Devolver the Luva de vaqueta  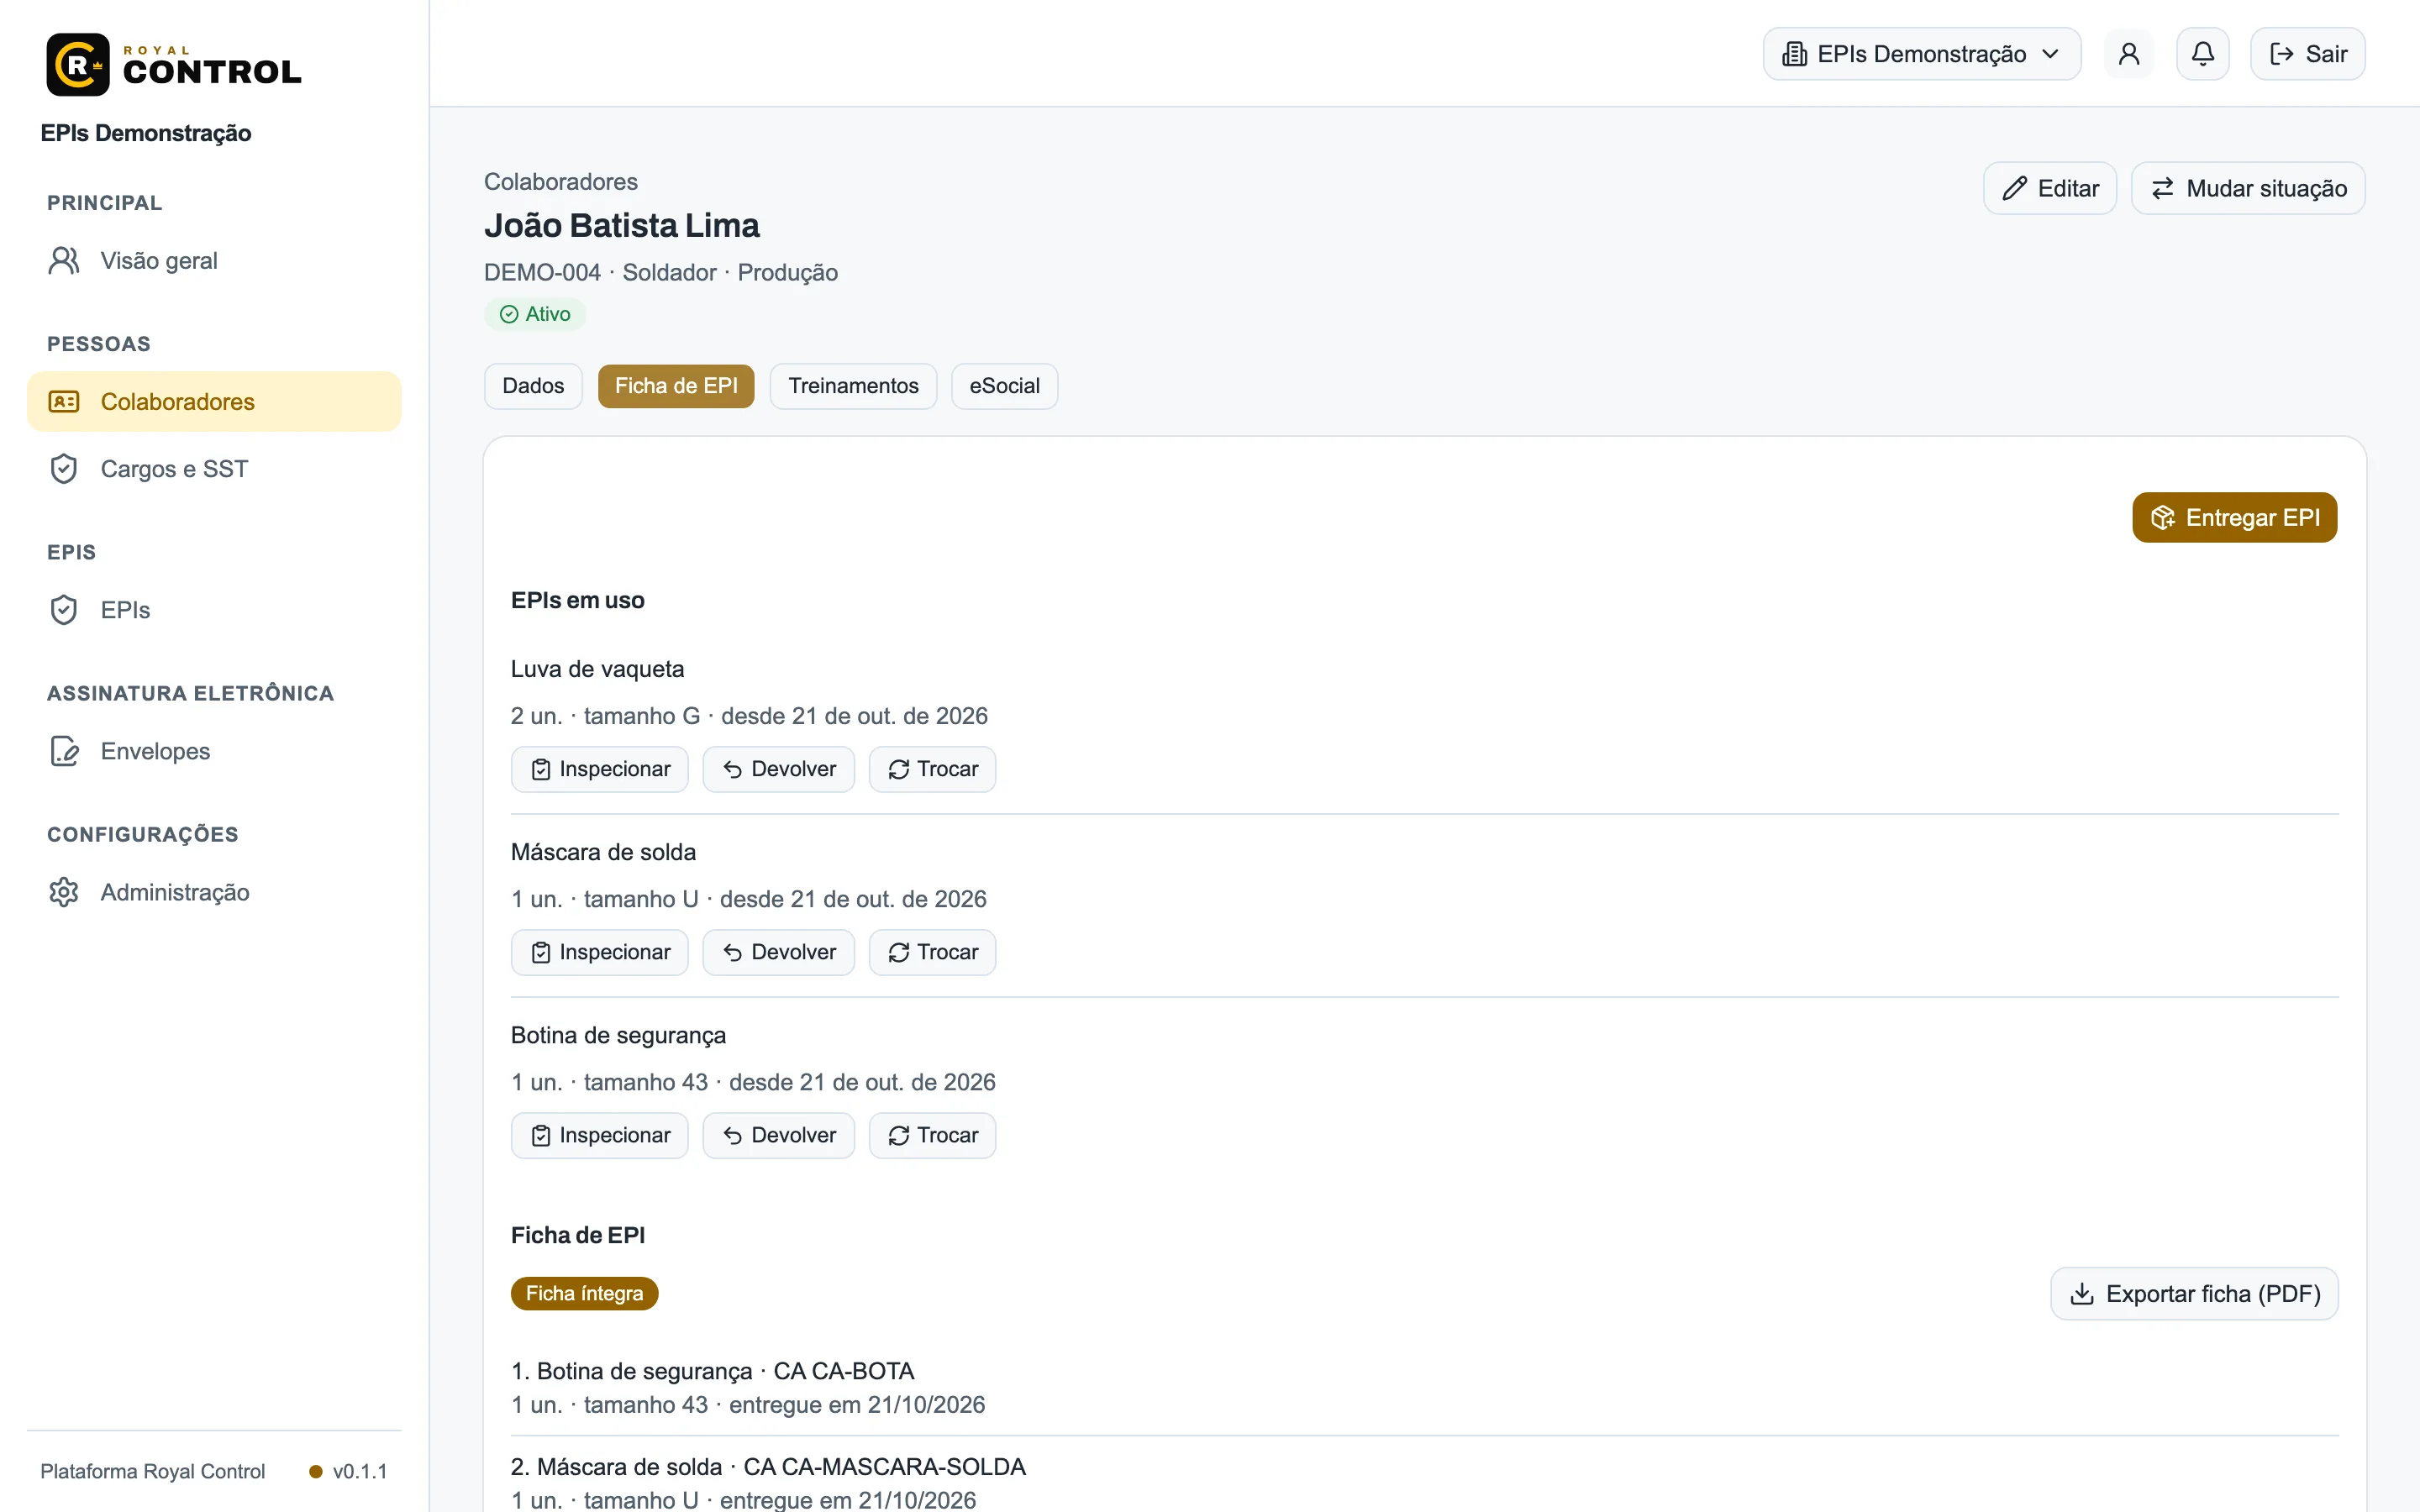tap(778, 769)
